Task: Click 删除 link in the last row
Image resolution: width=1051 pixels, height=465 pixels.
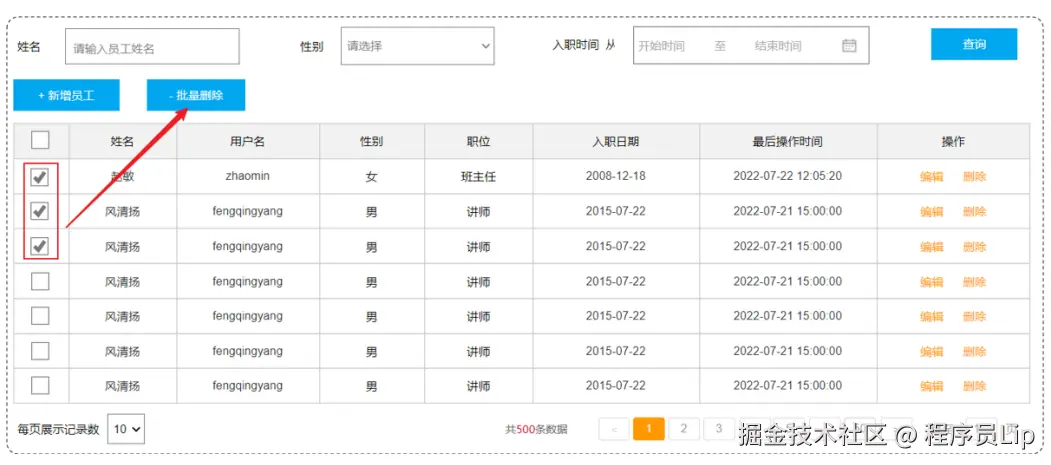Action: pyautogui.click(x=974, y=386)
